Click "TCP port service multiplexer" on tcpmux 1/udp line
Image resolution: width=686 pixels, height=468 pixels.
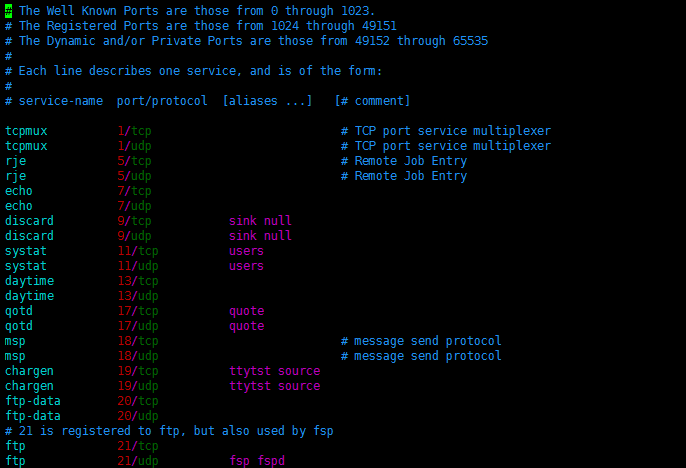click(452, 146)
